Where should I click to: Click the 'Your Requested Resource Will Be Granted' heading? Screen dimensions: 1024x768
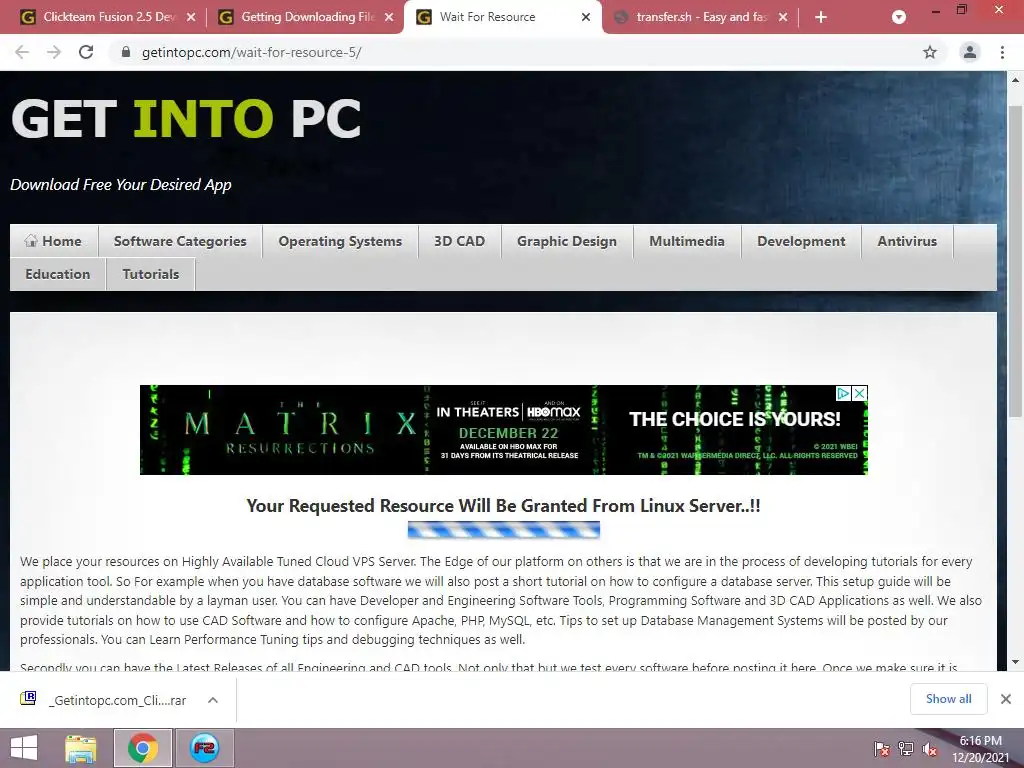pyautogui.click(x=503, y=505)
